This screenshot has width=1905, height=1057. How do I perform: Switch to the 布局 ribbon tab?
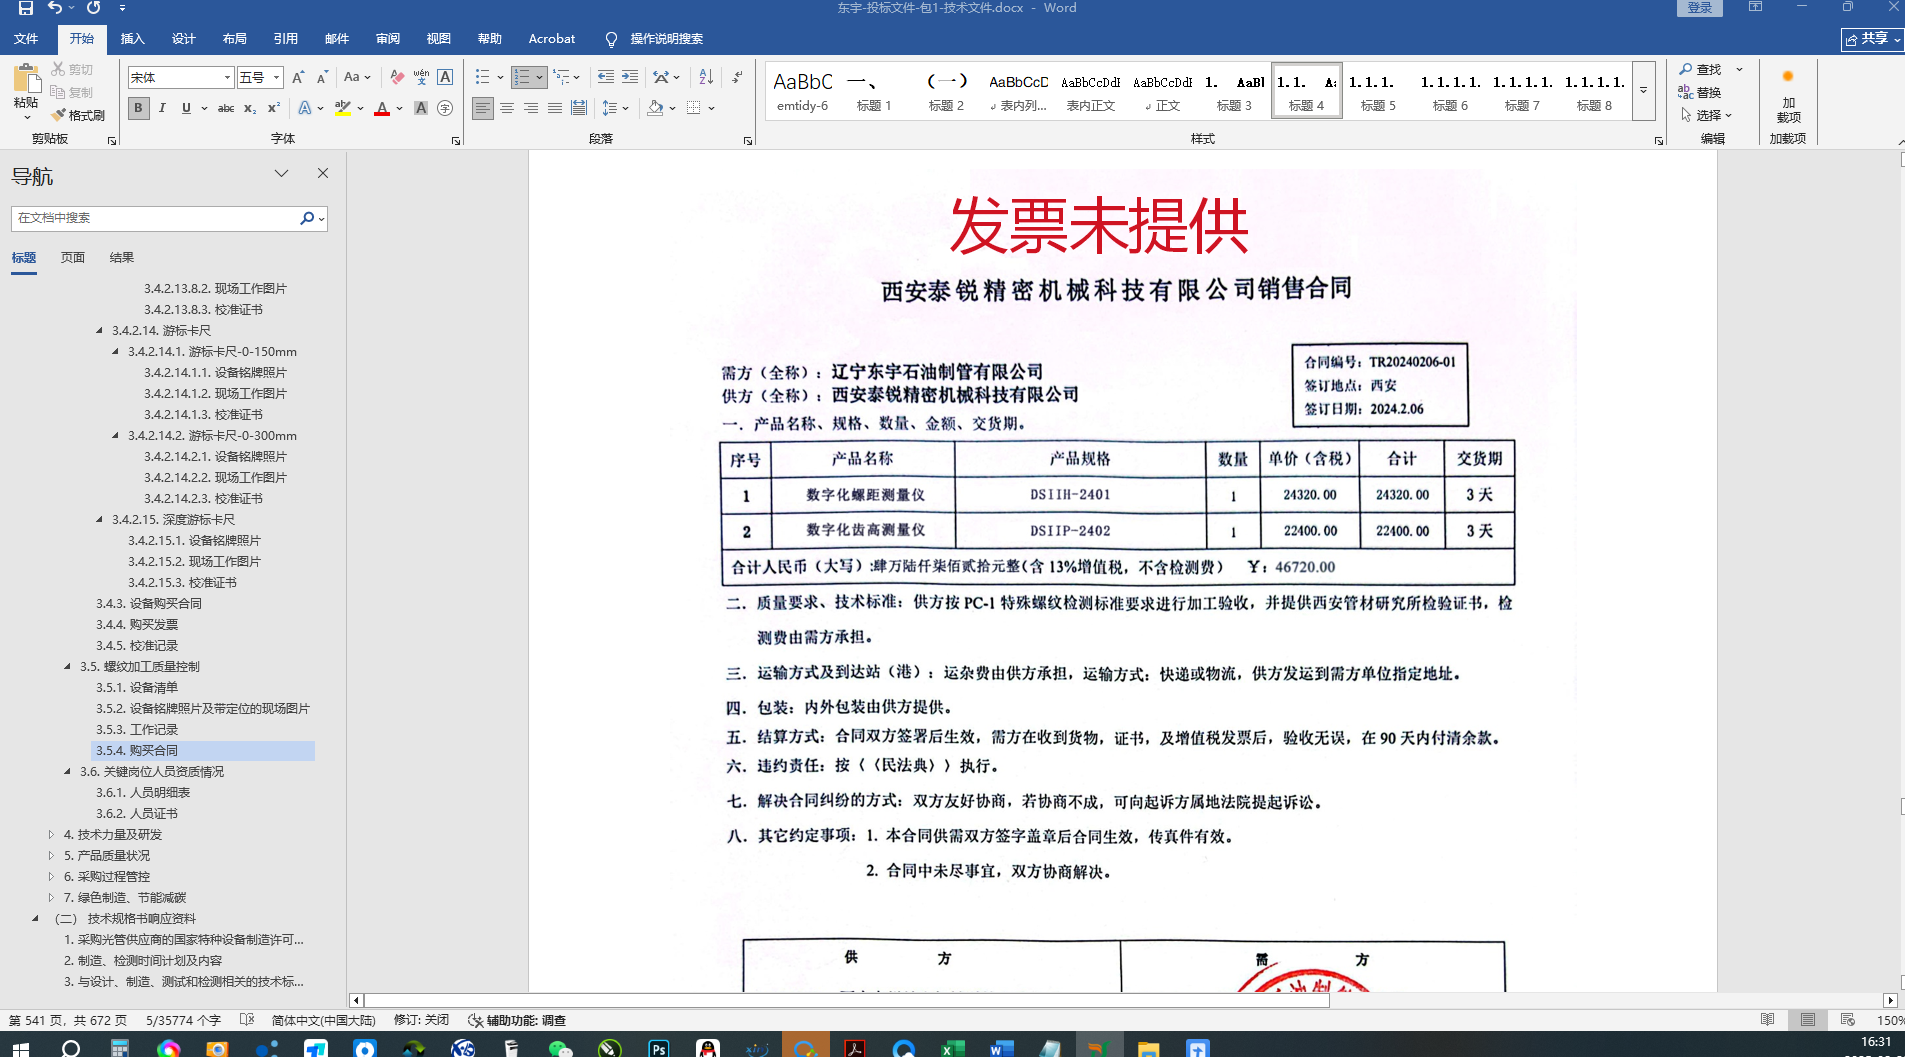pyautogui.click(x=235, y=39)
